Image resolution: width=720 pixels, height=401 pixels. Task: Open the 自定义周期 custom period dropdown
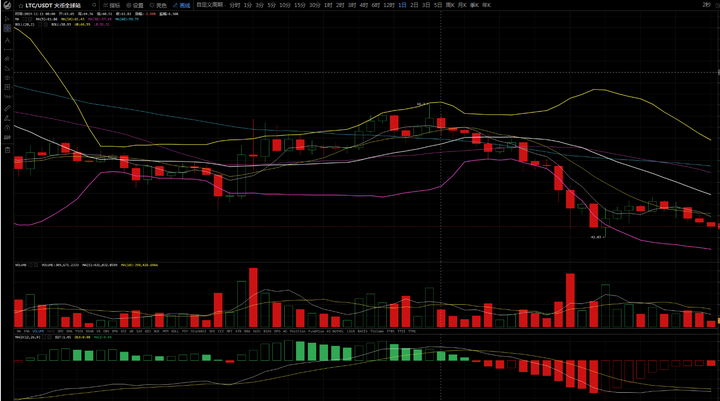(x=211, y=5)
